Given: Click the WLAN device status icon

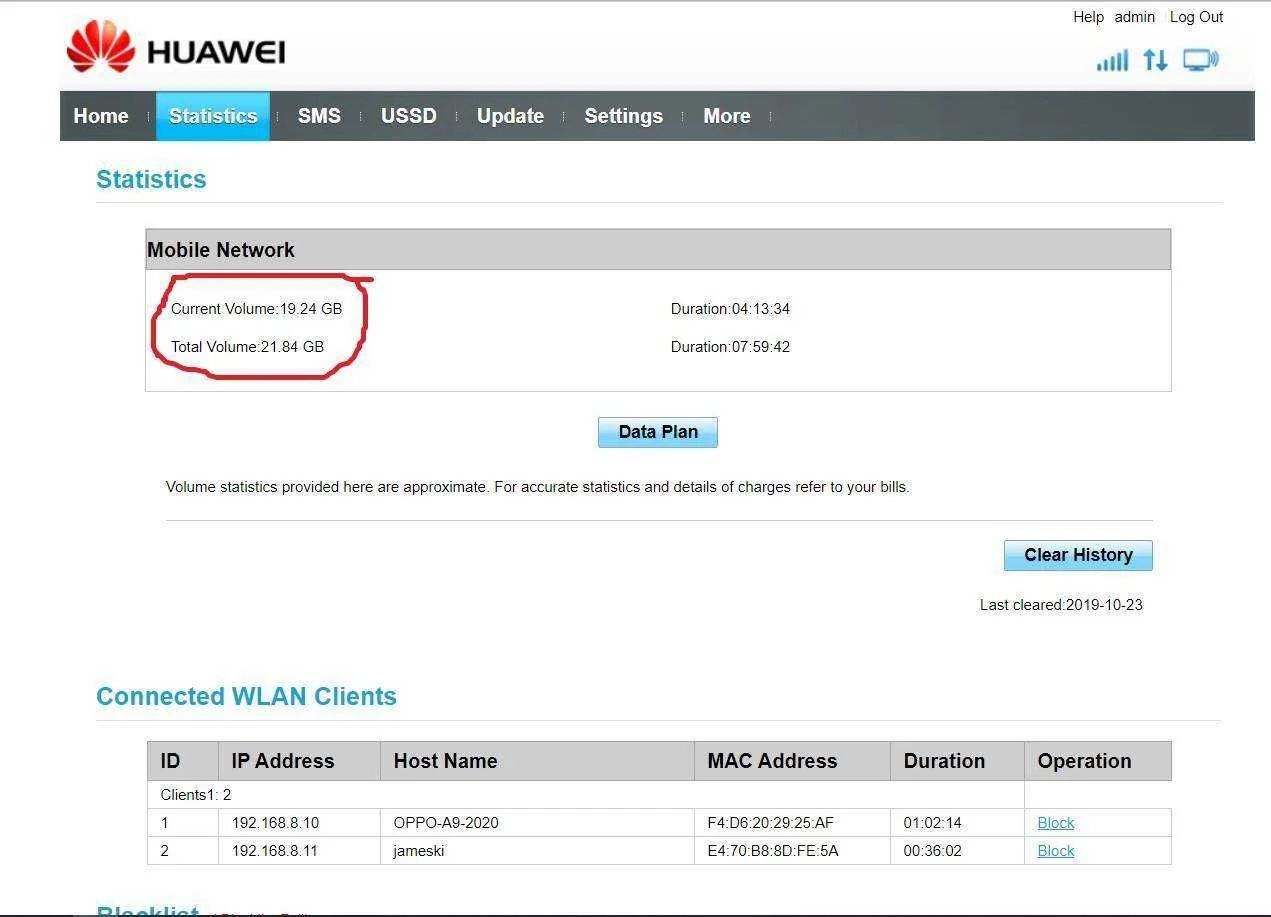Looking at the screenshot, I should coord(1200,60).
